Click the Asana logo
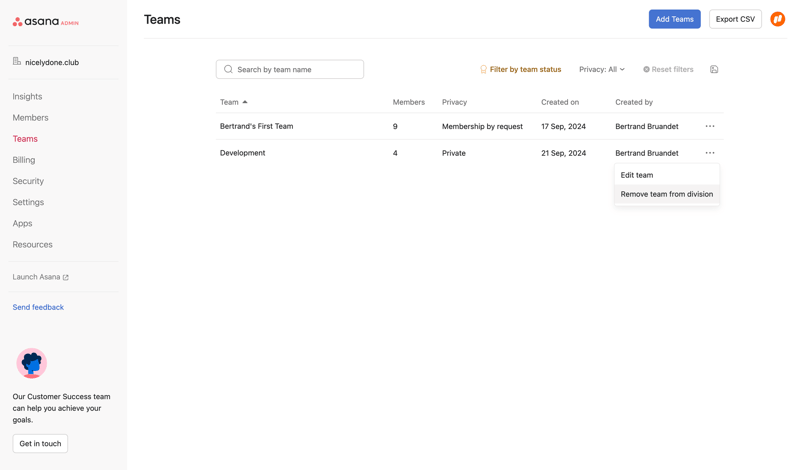The width and height of the screenshot is (800, 470). 45,21
